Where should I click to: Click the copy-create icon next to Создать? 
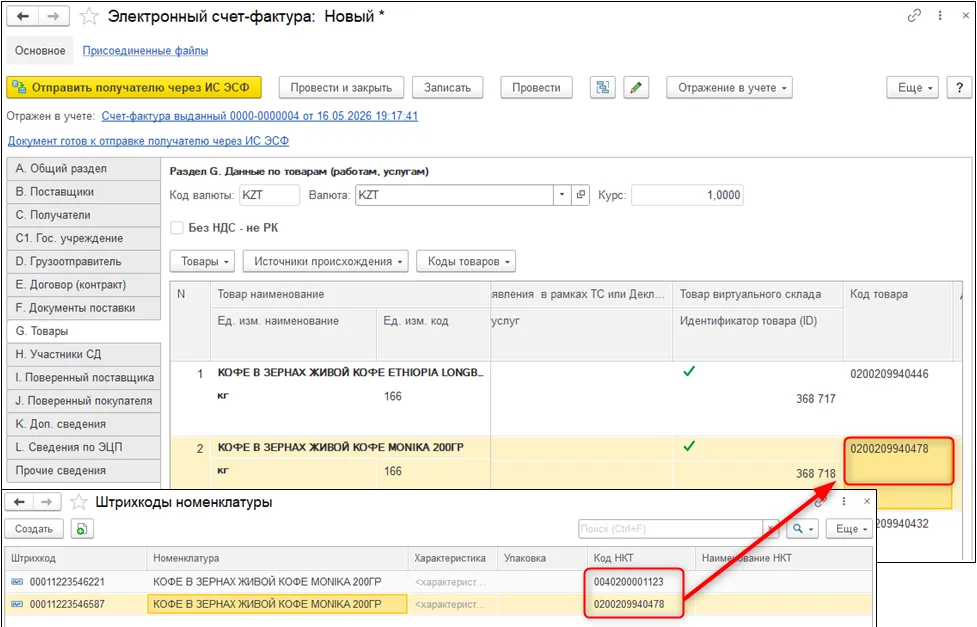82,529
